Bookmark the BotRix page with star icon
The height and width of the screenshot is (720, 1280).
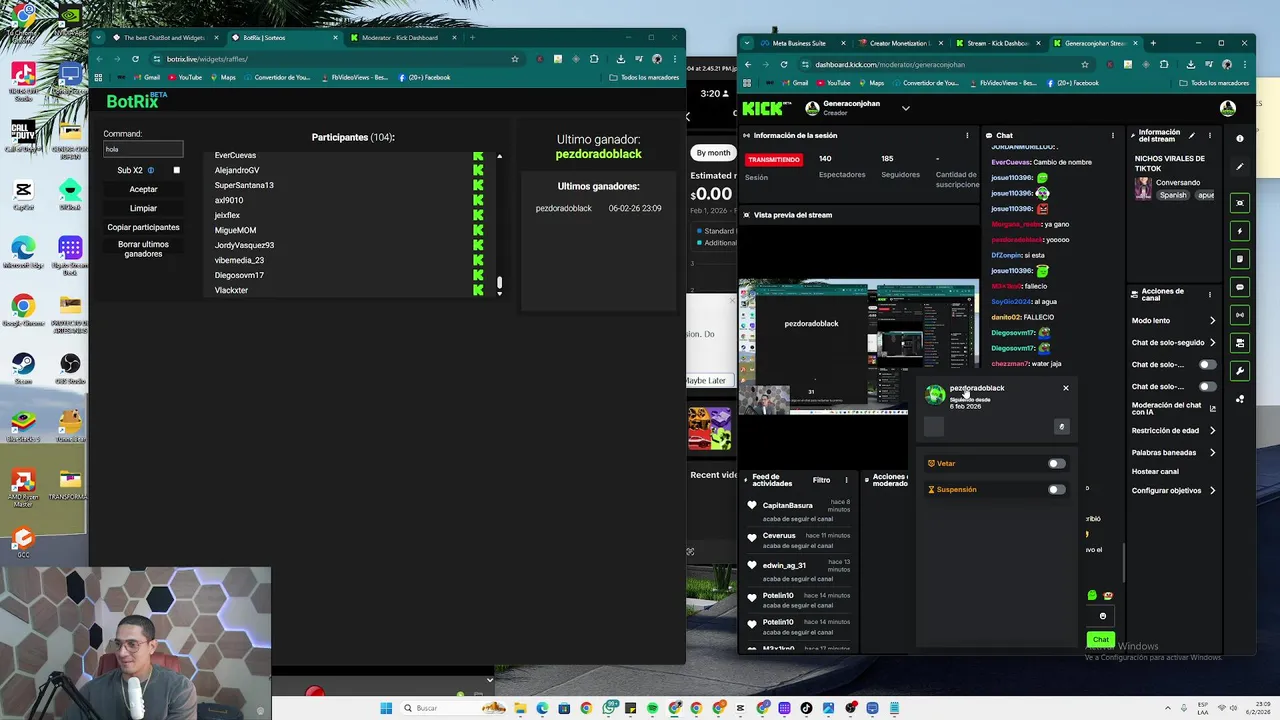(515, 59)
